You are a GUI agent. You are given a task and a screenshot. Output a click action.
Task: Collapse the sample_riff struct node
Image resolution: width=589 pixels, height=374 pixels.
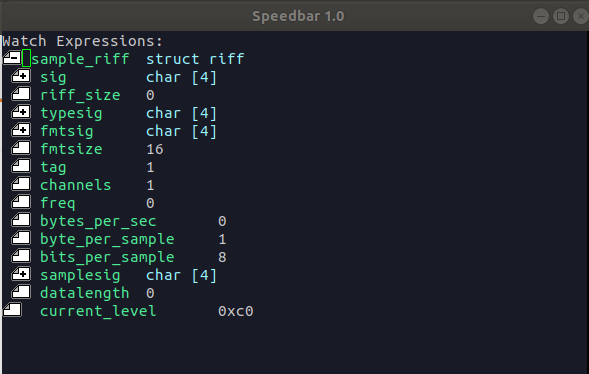[x=12, y=58]
